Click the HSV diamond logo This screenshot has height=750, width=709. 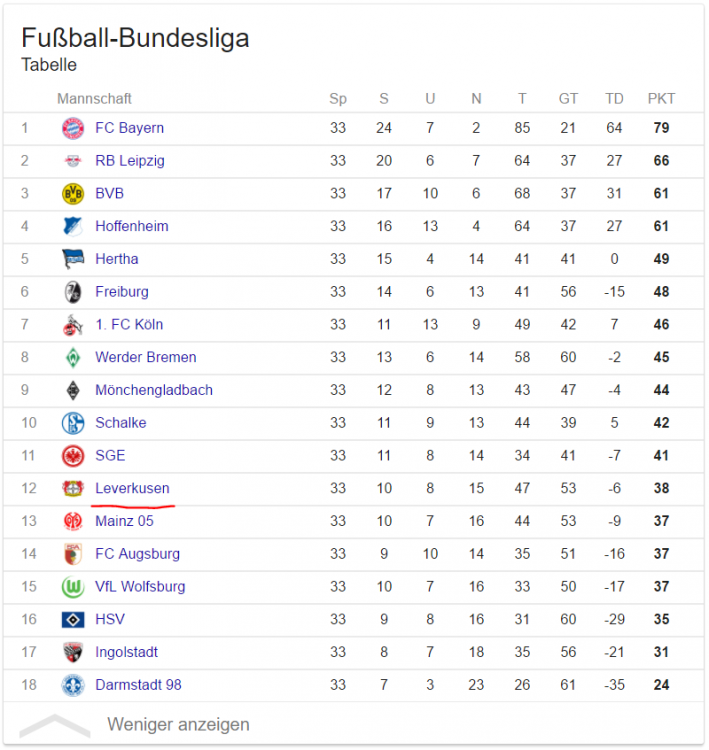point(73,620)
